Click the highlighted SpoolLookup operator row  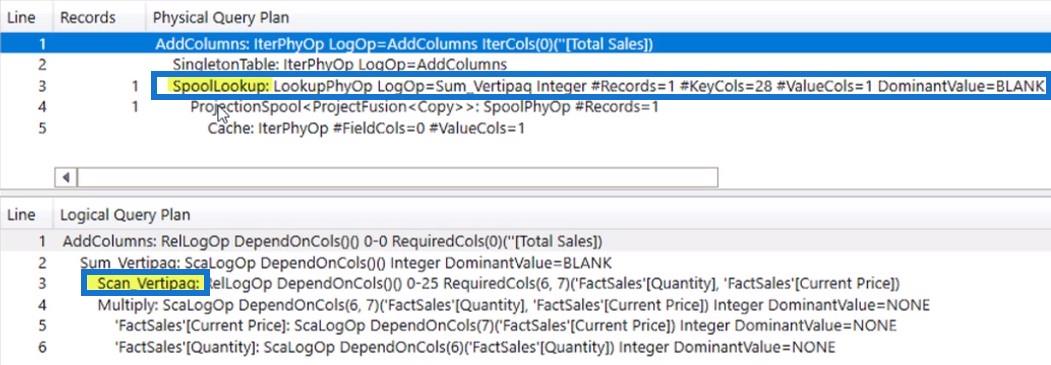(x=599, y=86)
